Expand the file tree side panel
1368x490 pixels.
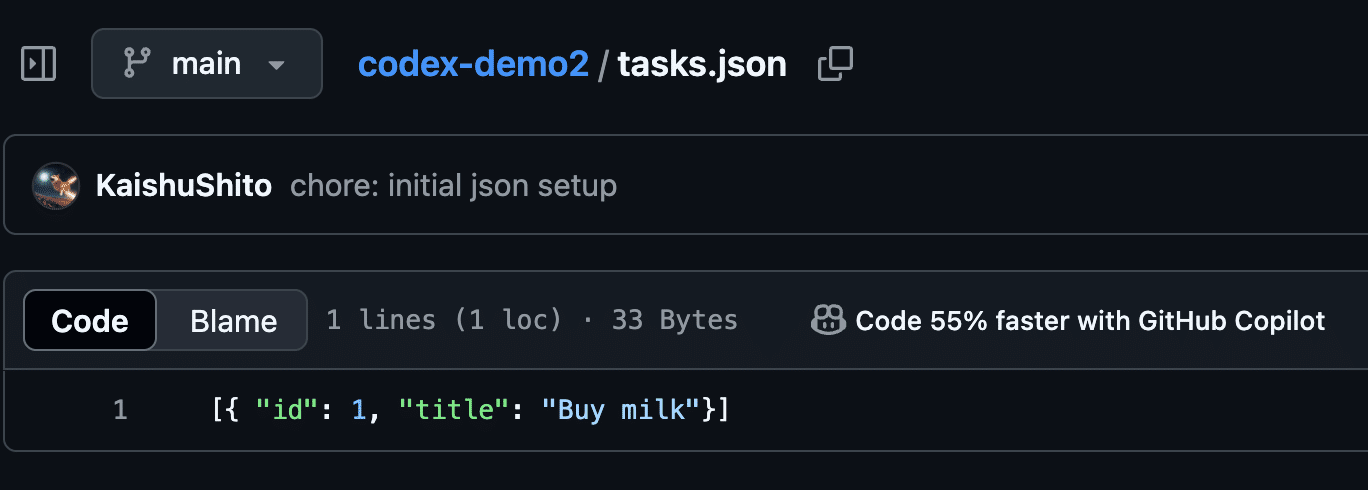coord(39,64)
